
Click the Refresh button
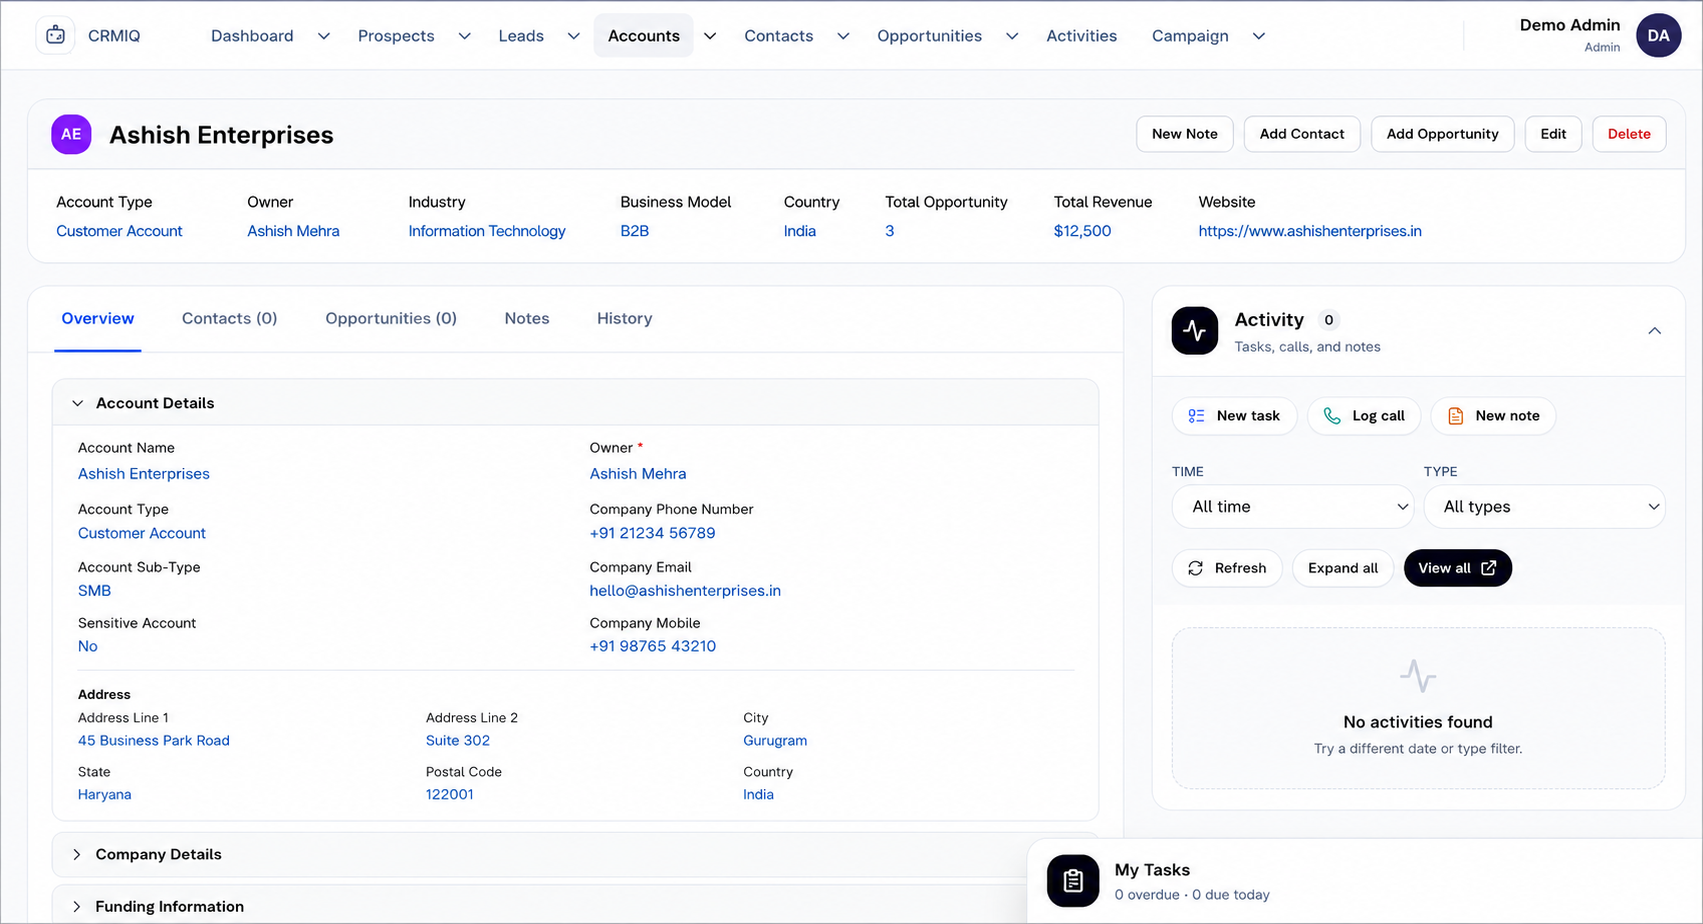click(x=1227, y=568)
